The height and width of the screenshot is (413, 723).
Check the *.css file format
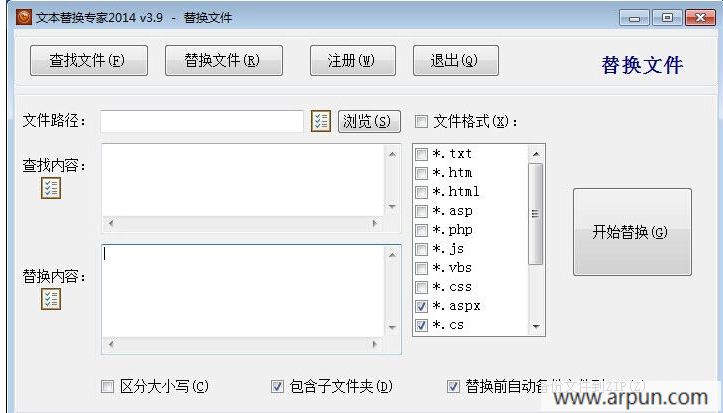point(421,287)
